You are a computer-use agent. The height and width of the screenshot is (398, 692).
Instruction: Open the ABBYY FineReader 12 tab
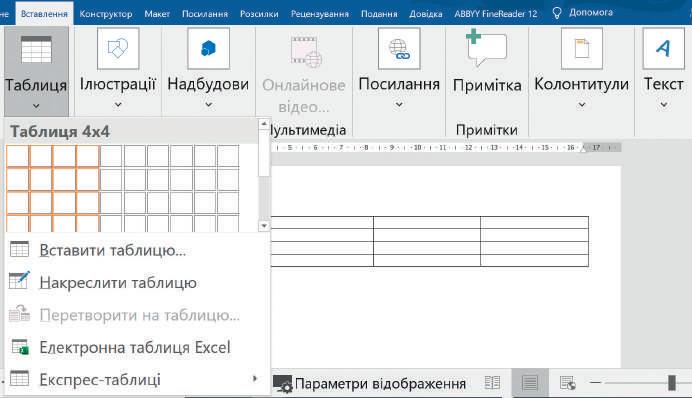click(496, 14)
